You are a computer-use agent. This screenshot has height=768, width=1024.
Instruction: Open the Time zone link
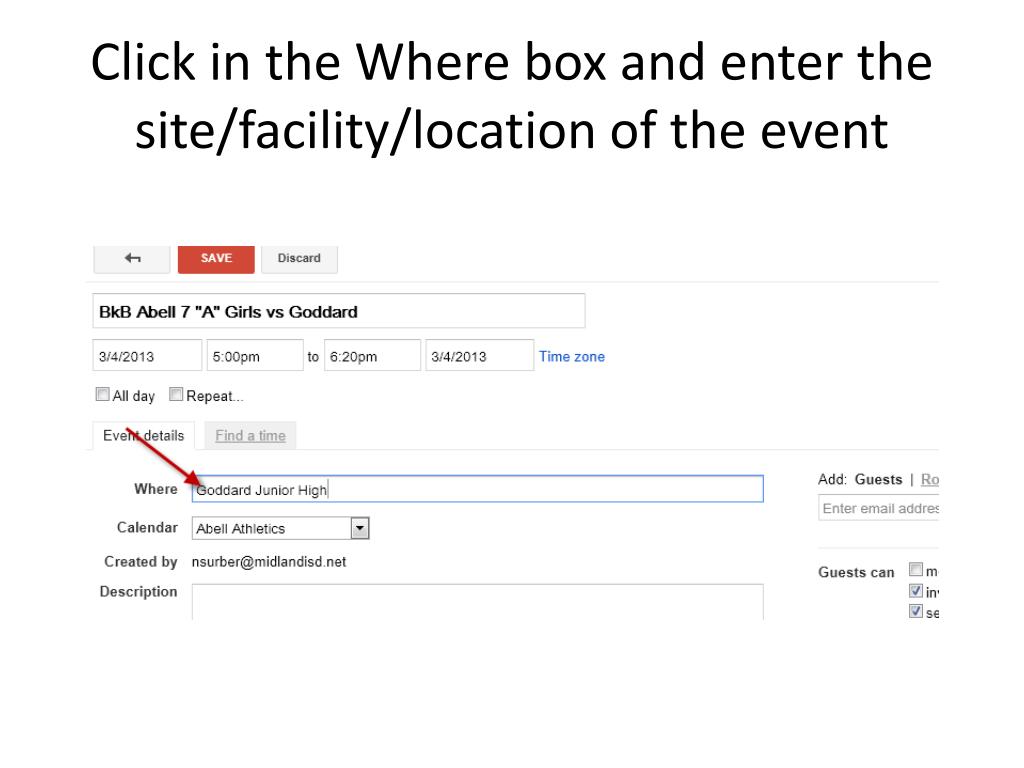[x=571, y=357]
